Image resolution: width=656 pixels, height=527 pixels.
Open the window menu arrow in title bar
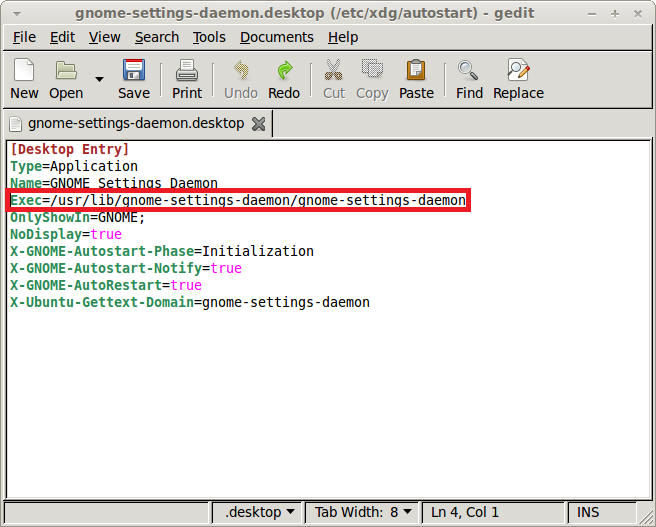[x=17, y=14]
